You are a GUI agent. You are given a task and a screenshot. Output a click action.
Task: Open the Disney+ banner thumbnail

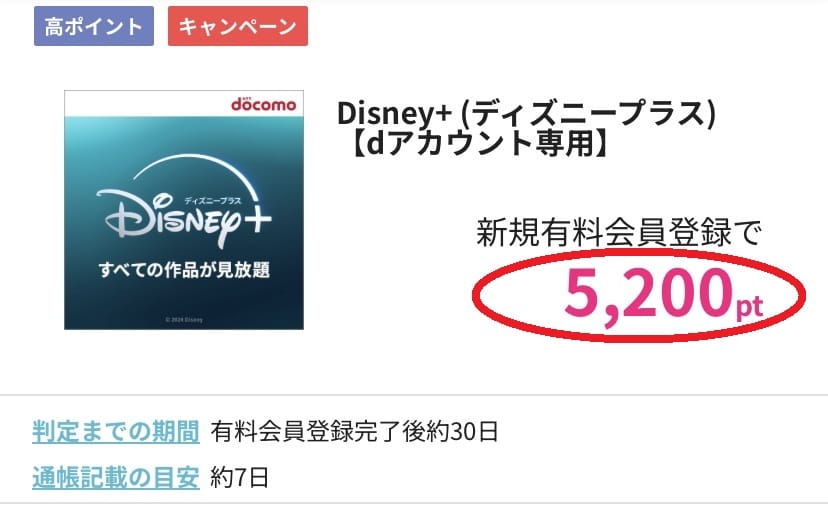(x=184, y=210)
